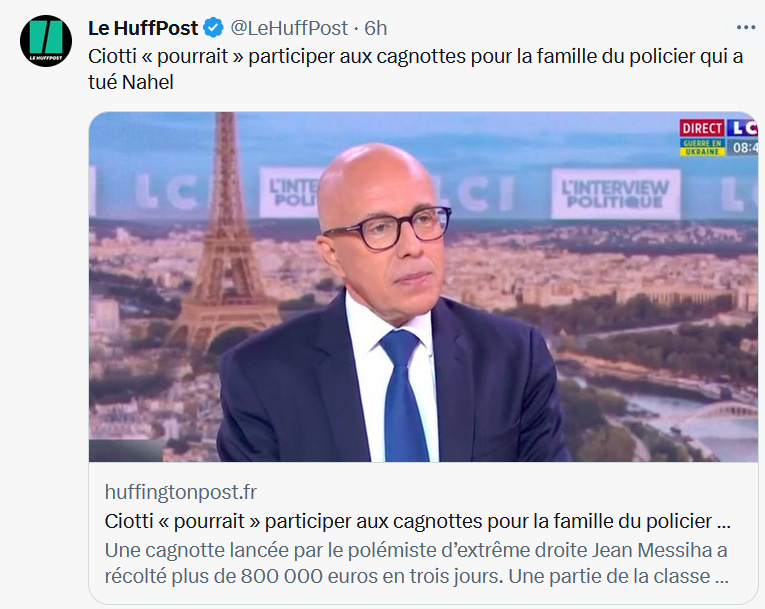Image resolution: width=765 pixels, height=609 pixels.
Task: Click the LCI channel logo in corner
Action: click(742, 128)
